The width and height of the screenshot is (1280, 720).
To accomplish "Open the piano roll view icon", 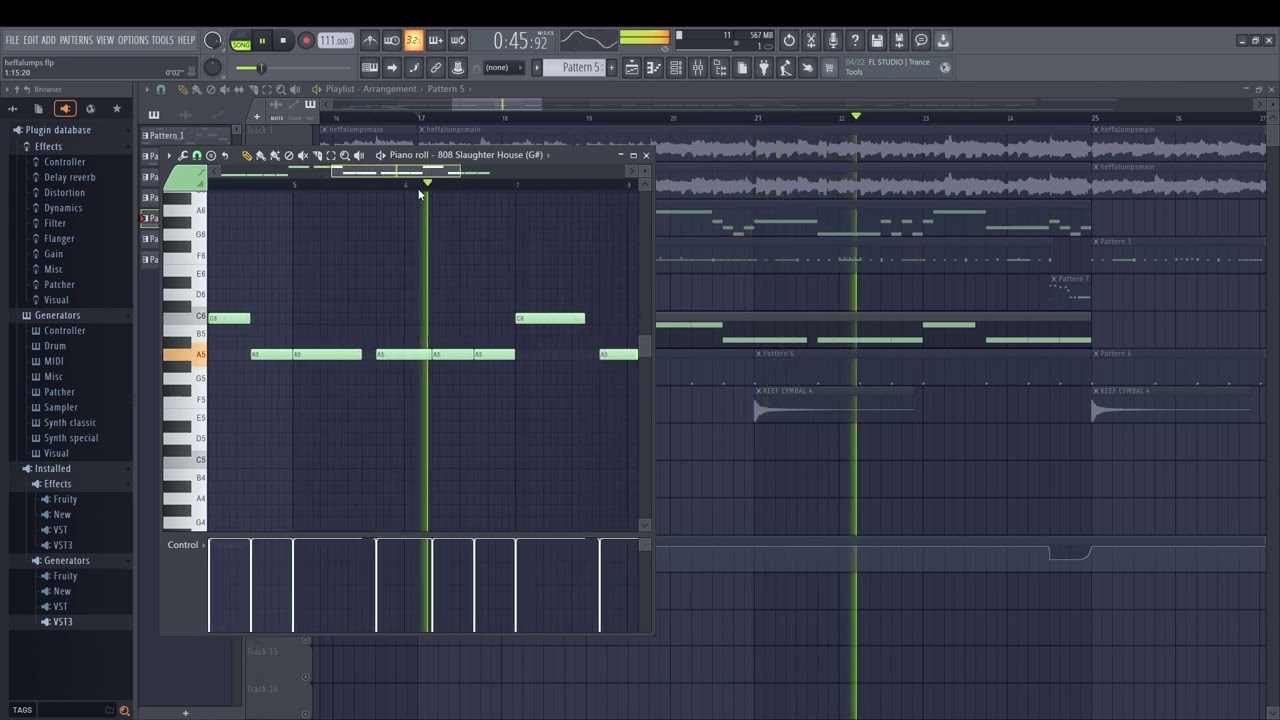I will pyautogui.click(x=653, y=68).
